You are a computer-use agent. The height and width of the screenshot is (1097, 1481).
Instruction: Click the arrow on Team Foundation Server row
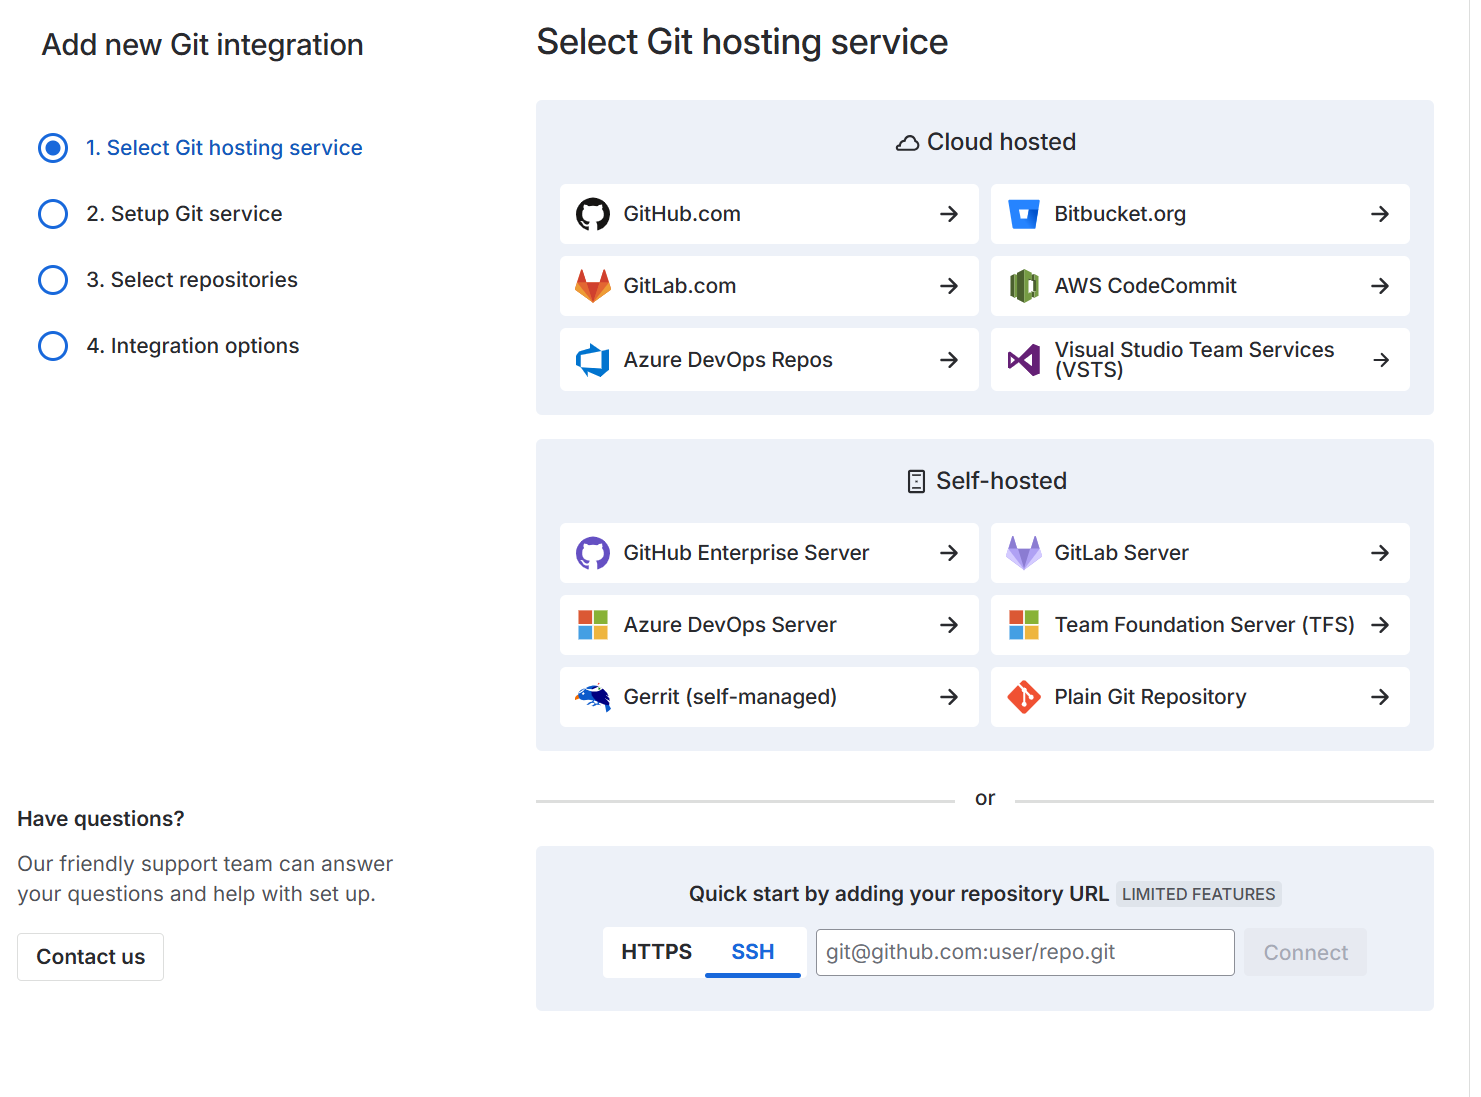coord(1380,625)
